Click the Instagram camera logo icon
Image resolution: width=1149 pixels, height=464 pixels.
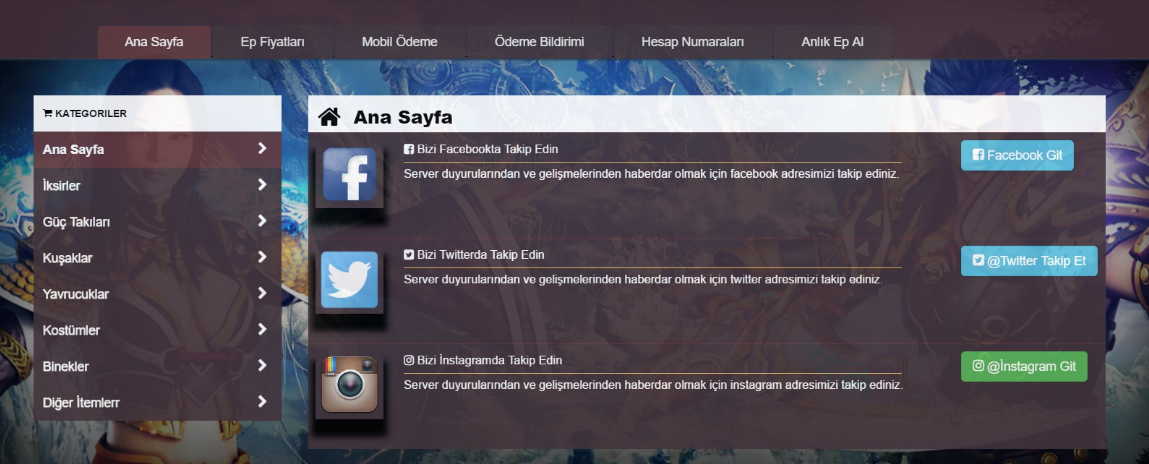tap(350, 384)
